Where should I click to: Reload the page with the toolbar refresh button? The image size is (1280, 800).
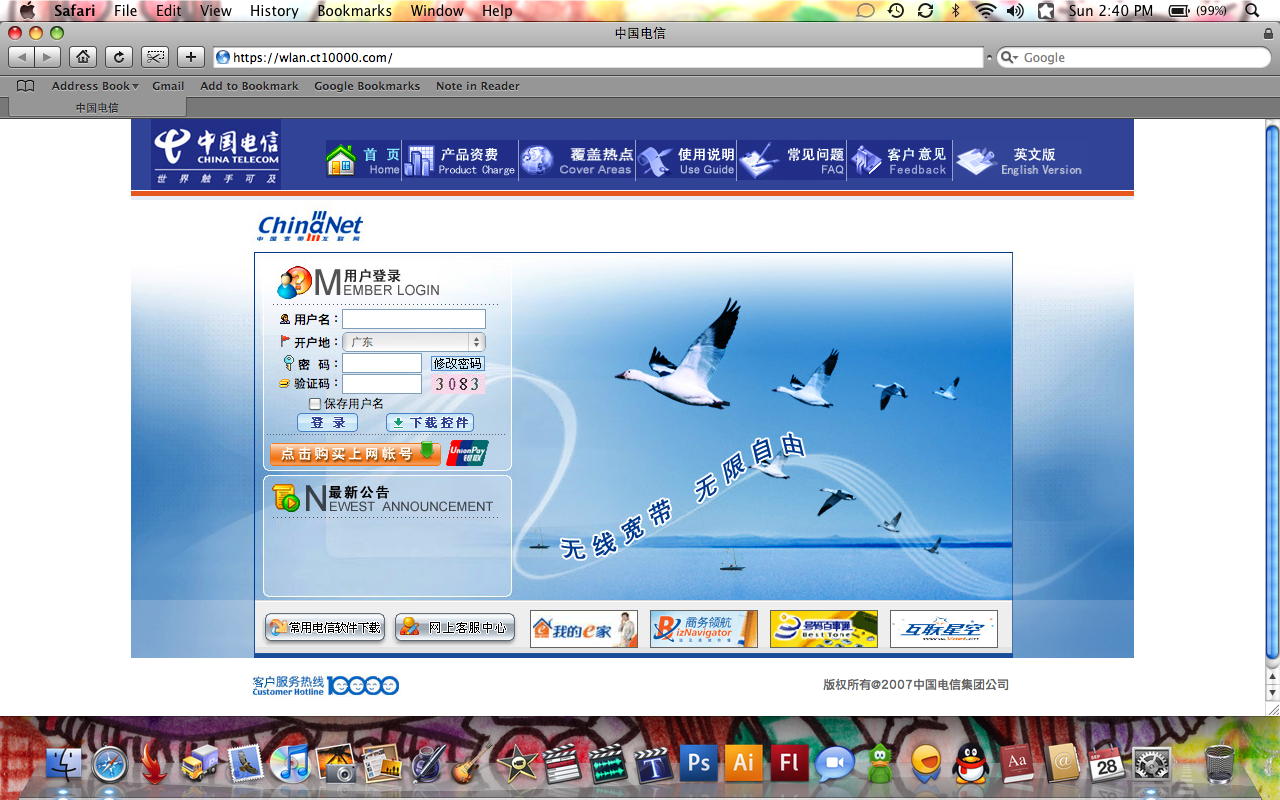(x=119, y=57)
